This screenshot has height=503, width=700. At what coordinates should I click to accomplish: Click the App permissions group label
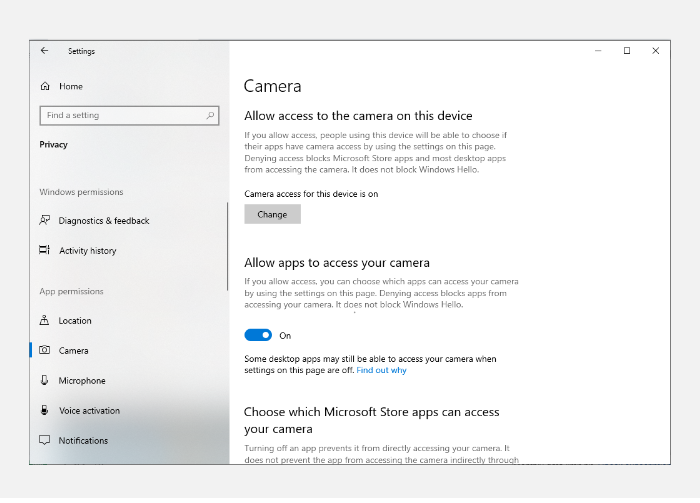tap(71, 291)
